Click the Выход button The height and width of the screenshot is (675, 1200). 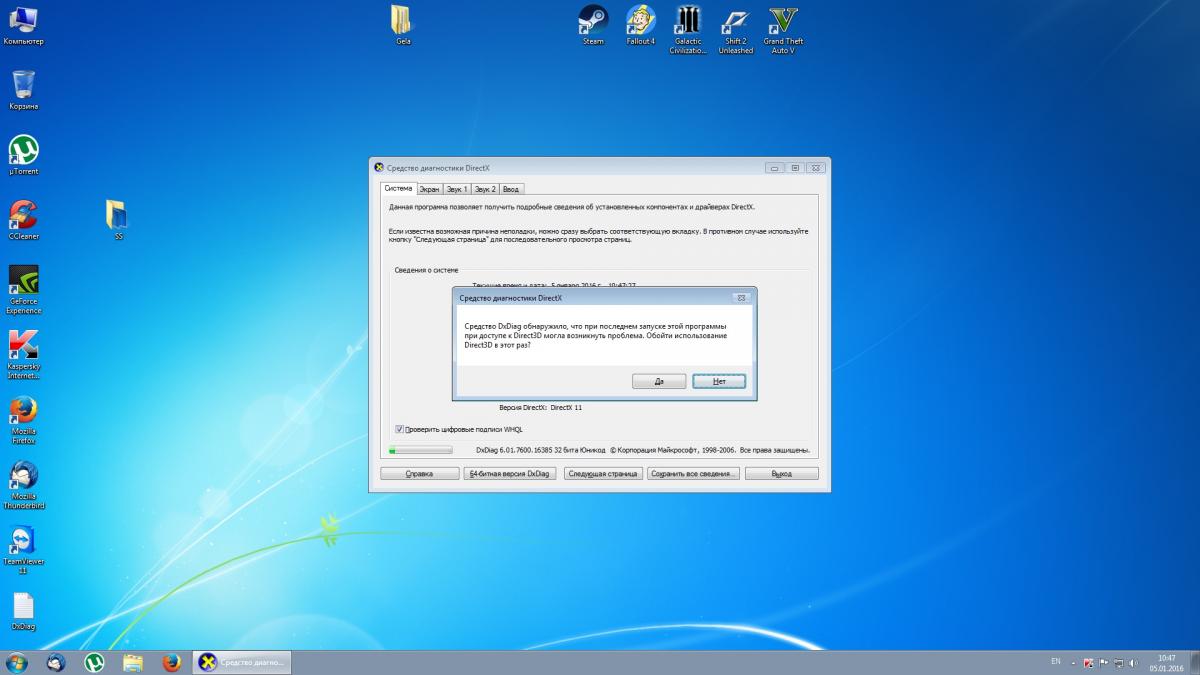tap(782, 473)
